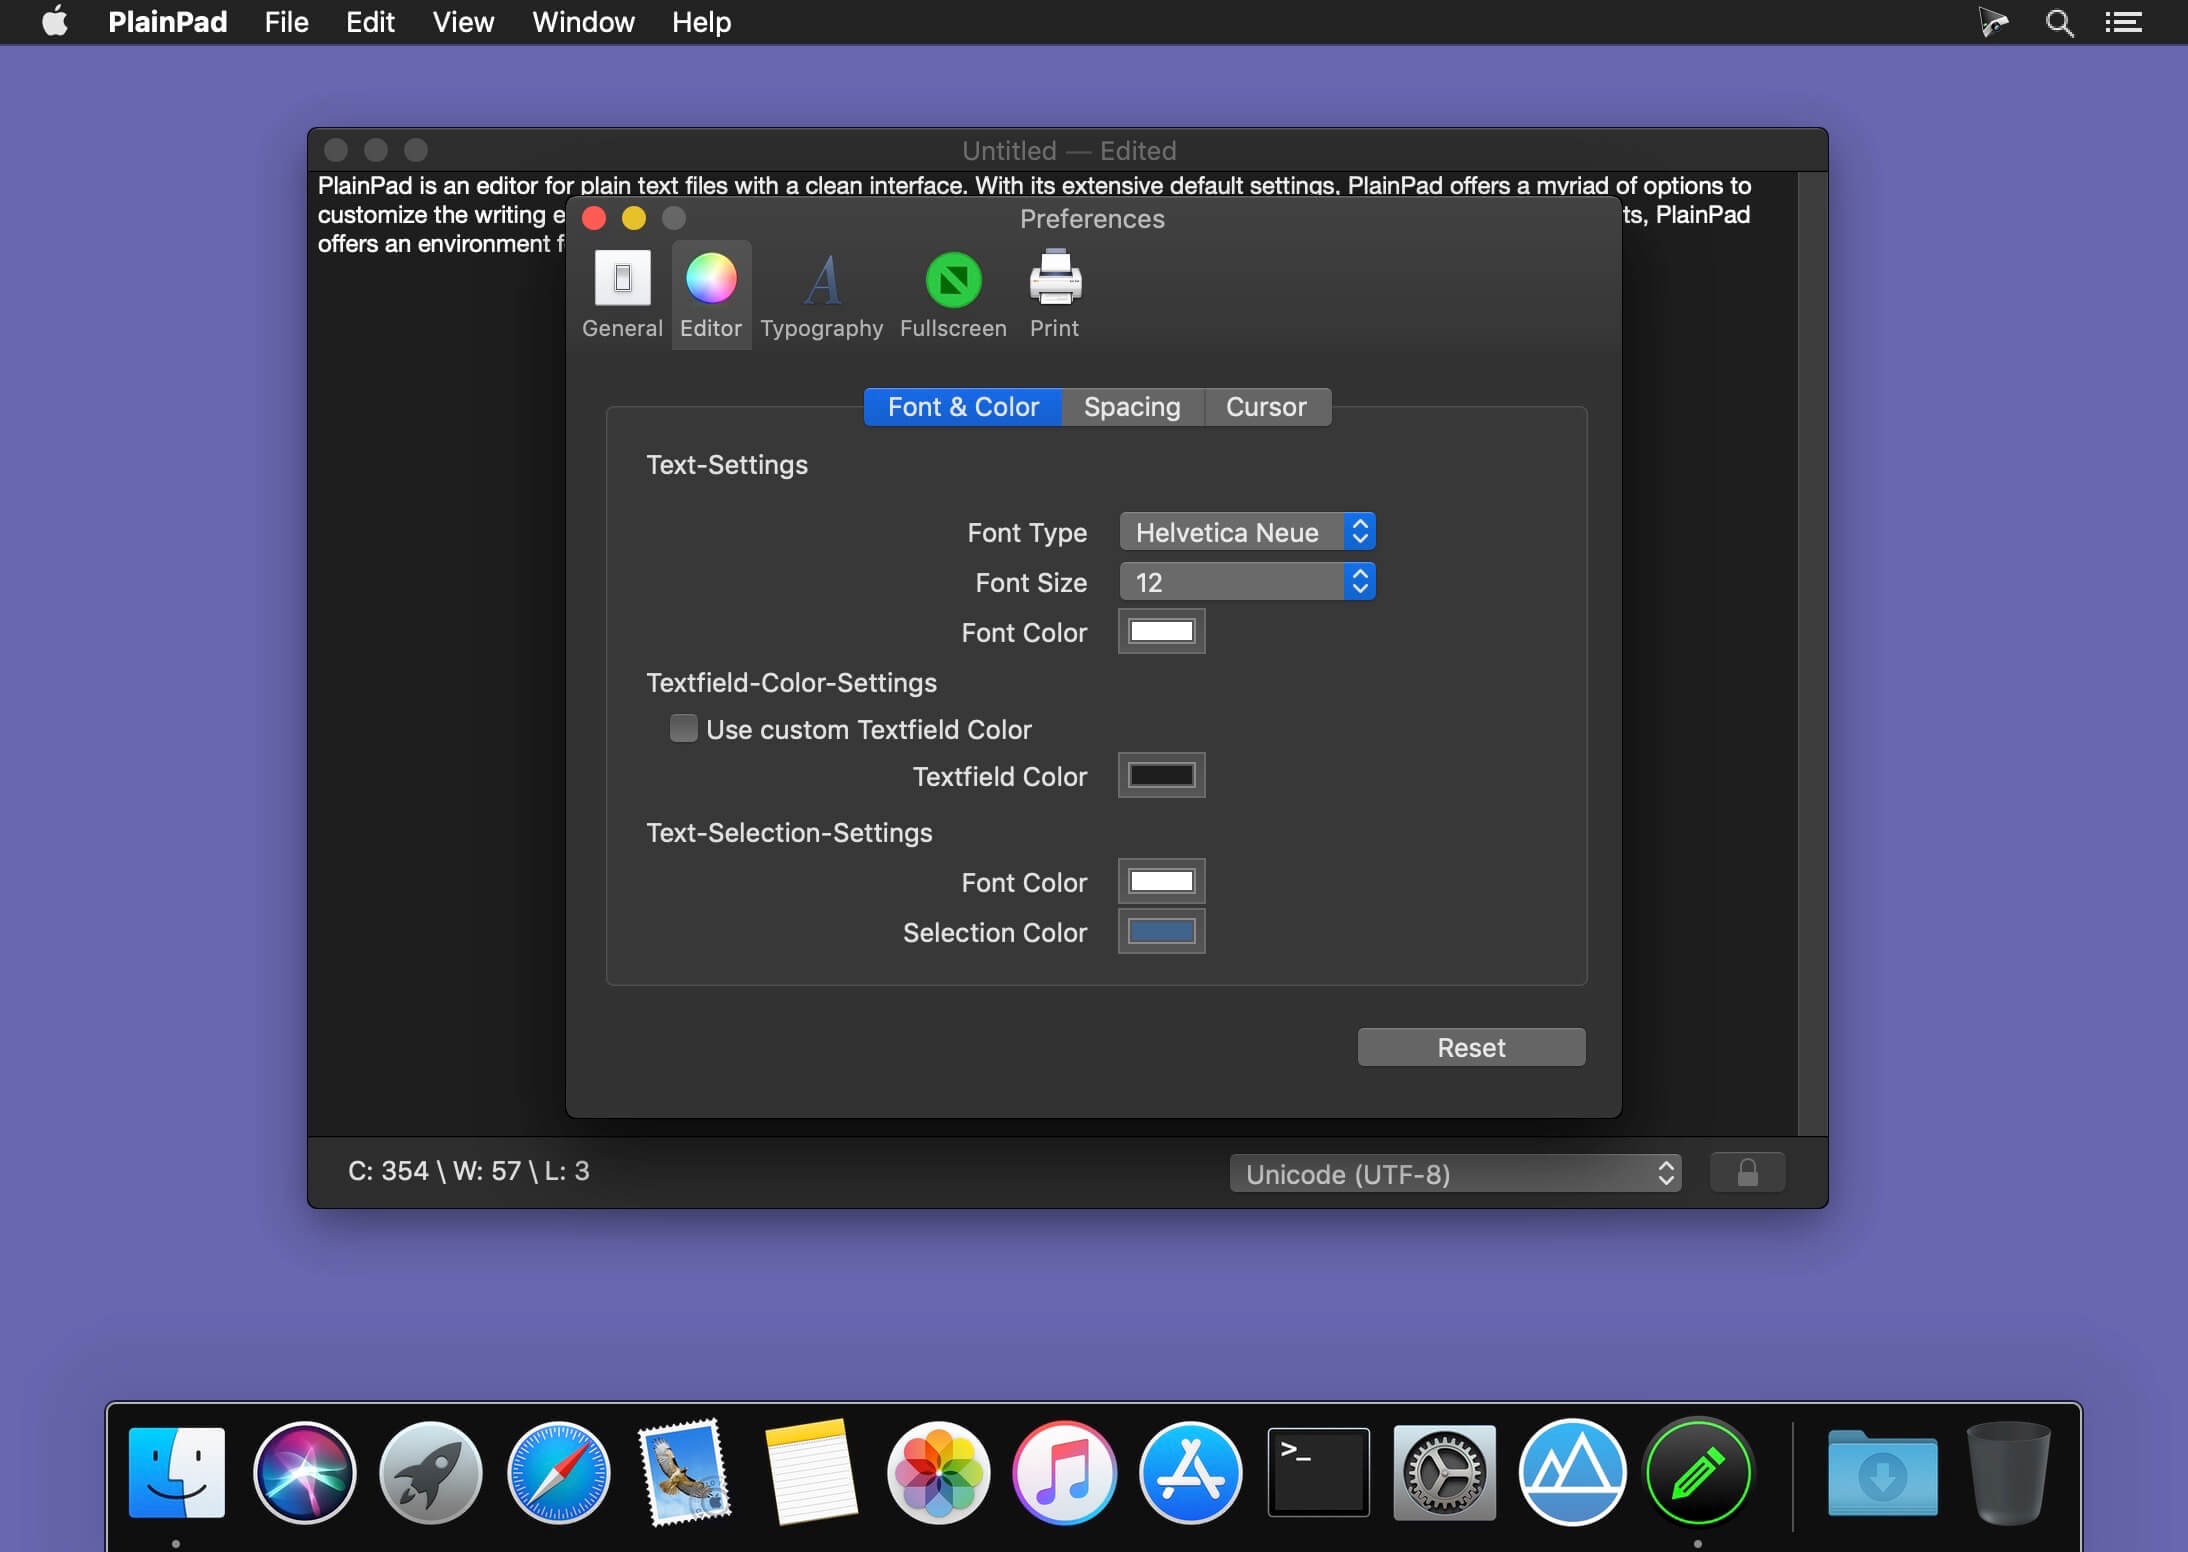Open Music app in the Dock

point(1064,1472)
